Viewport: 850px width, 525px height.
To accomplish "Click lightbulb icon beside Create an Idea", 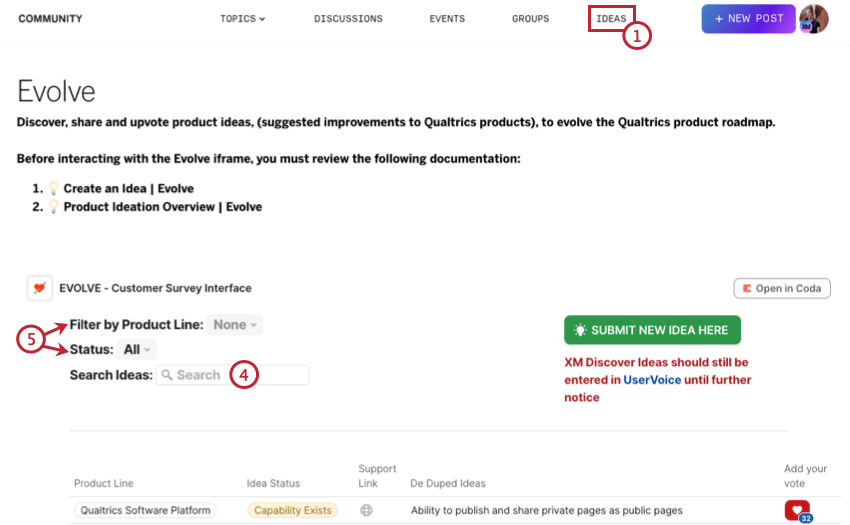I will click(x=53, y=188).
